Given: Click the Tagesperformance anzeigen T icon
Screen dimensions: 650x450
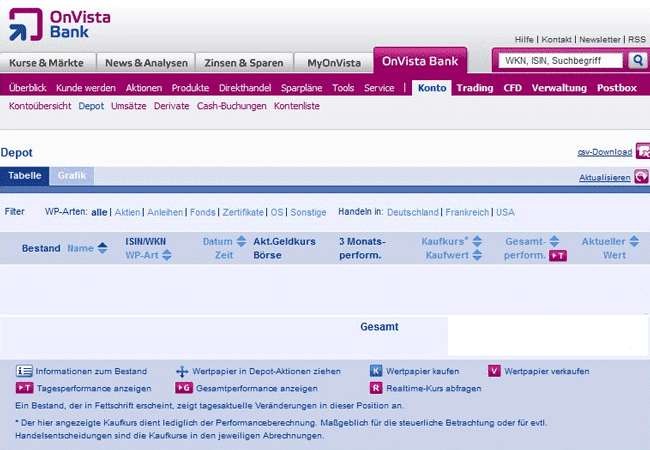Looking at the screenshot, I should click(24, 388).
